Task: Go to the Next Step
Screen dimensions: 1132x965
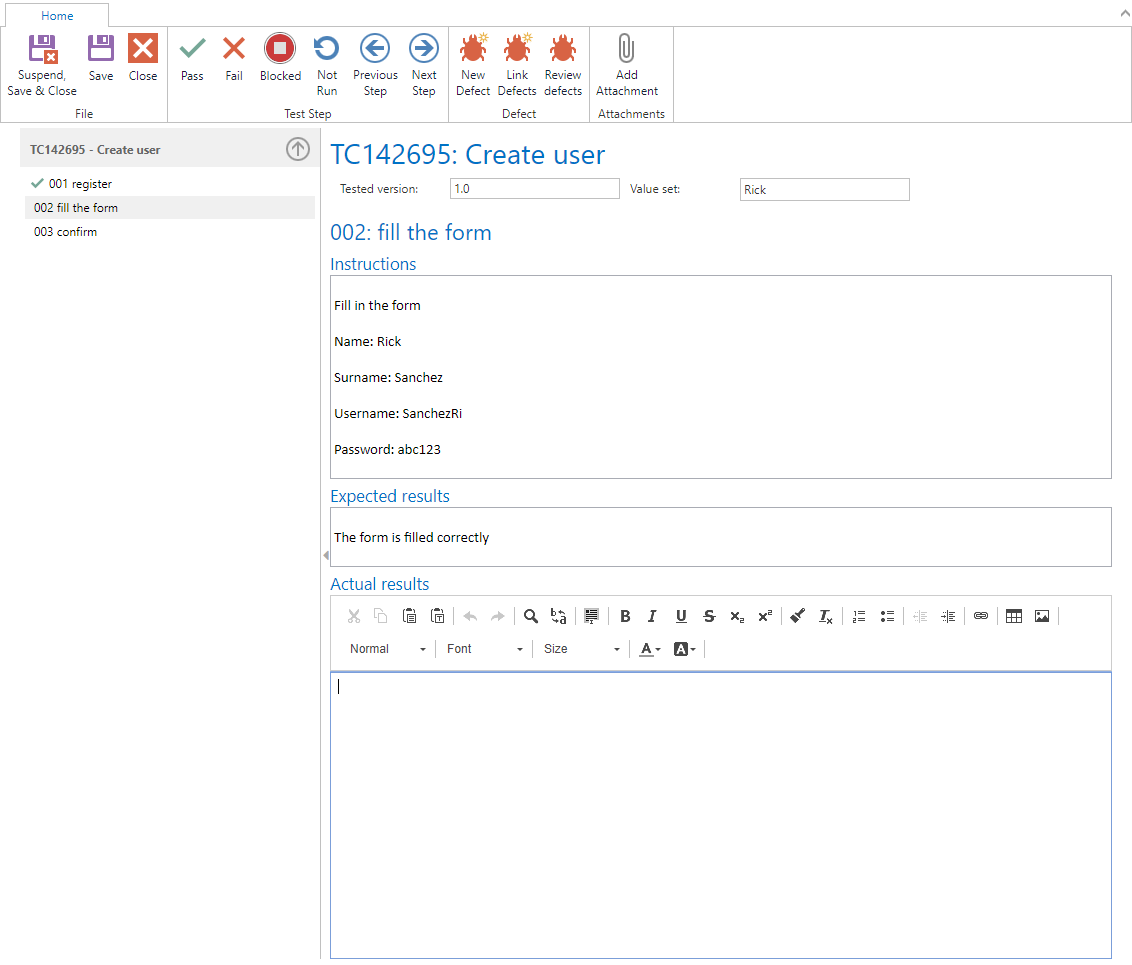Action: click(x=424, y=65)
